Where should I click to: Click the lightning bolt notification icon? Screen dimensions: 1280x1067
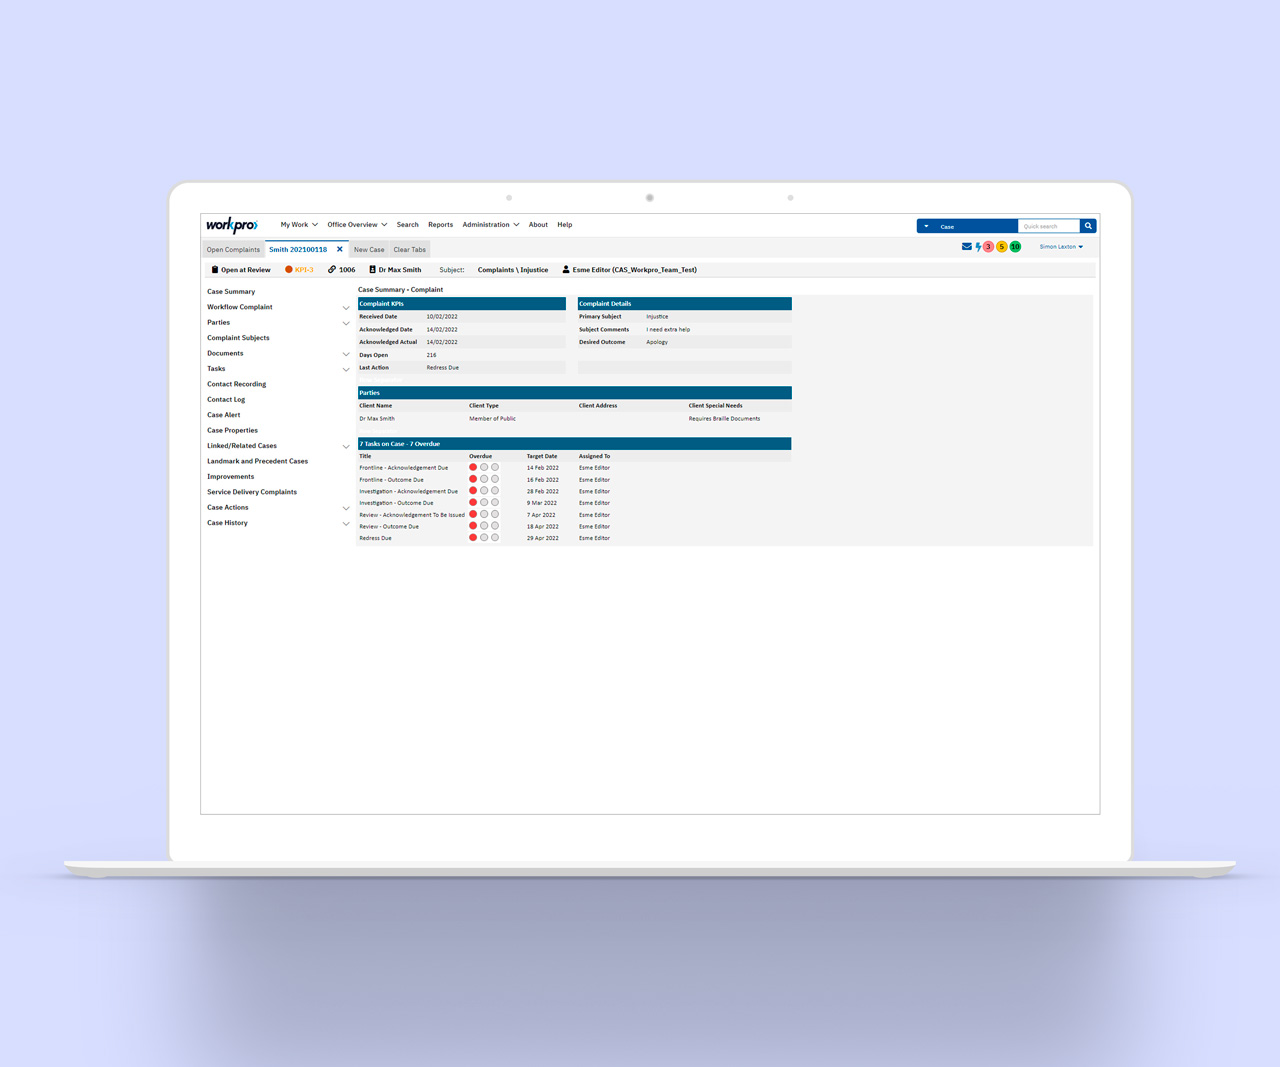977,246
